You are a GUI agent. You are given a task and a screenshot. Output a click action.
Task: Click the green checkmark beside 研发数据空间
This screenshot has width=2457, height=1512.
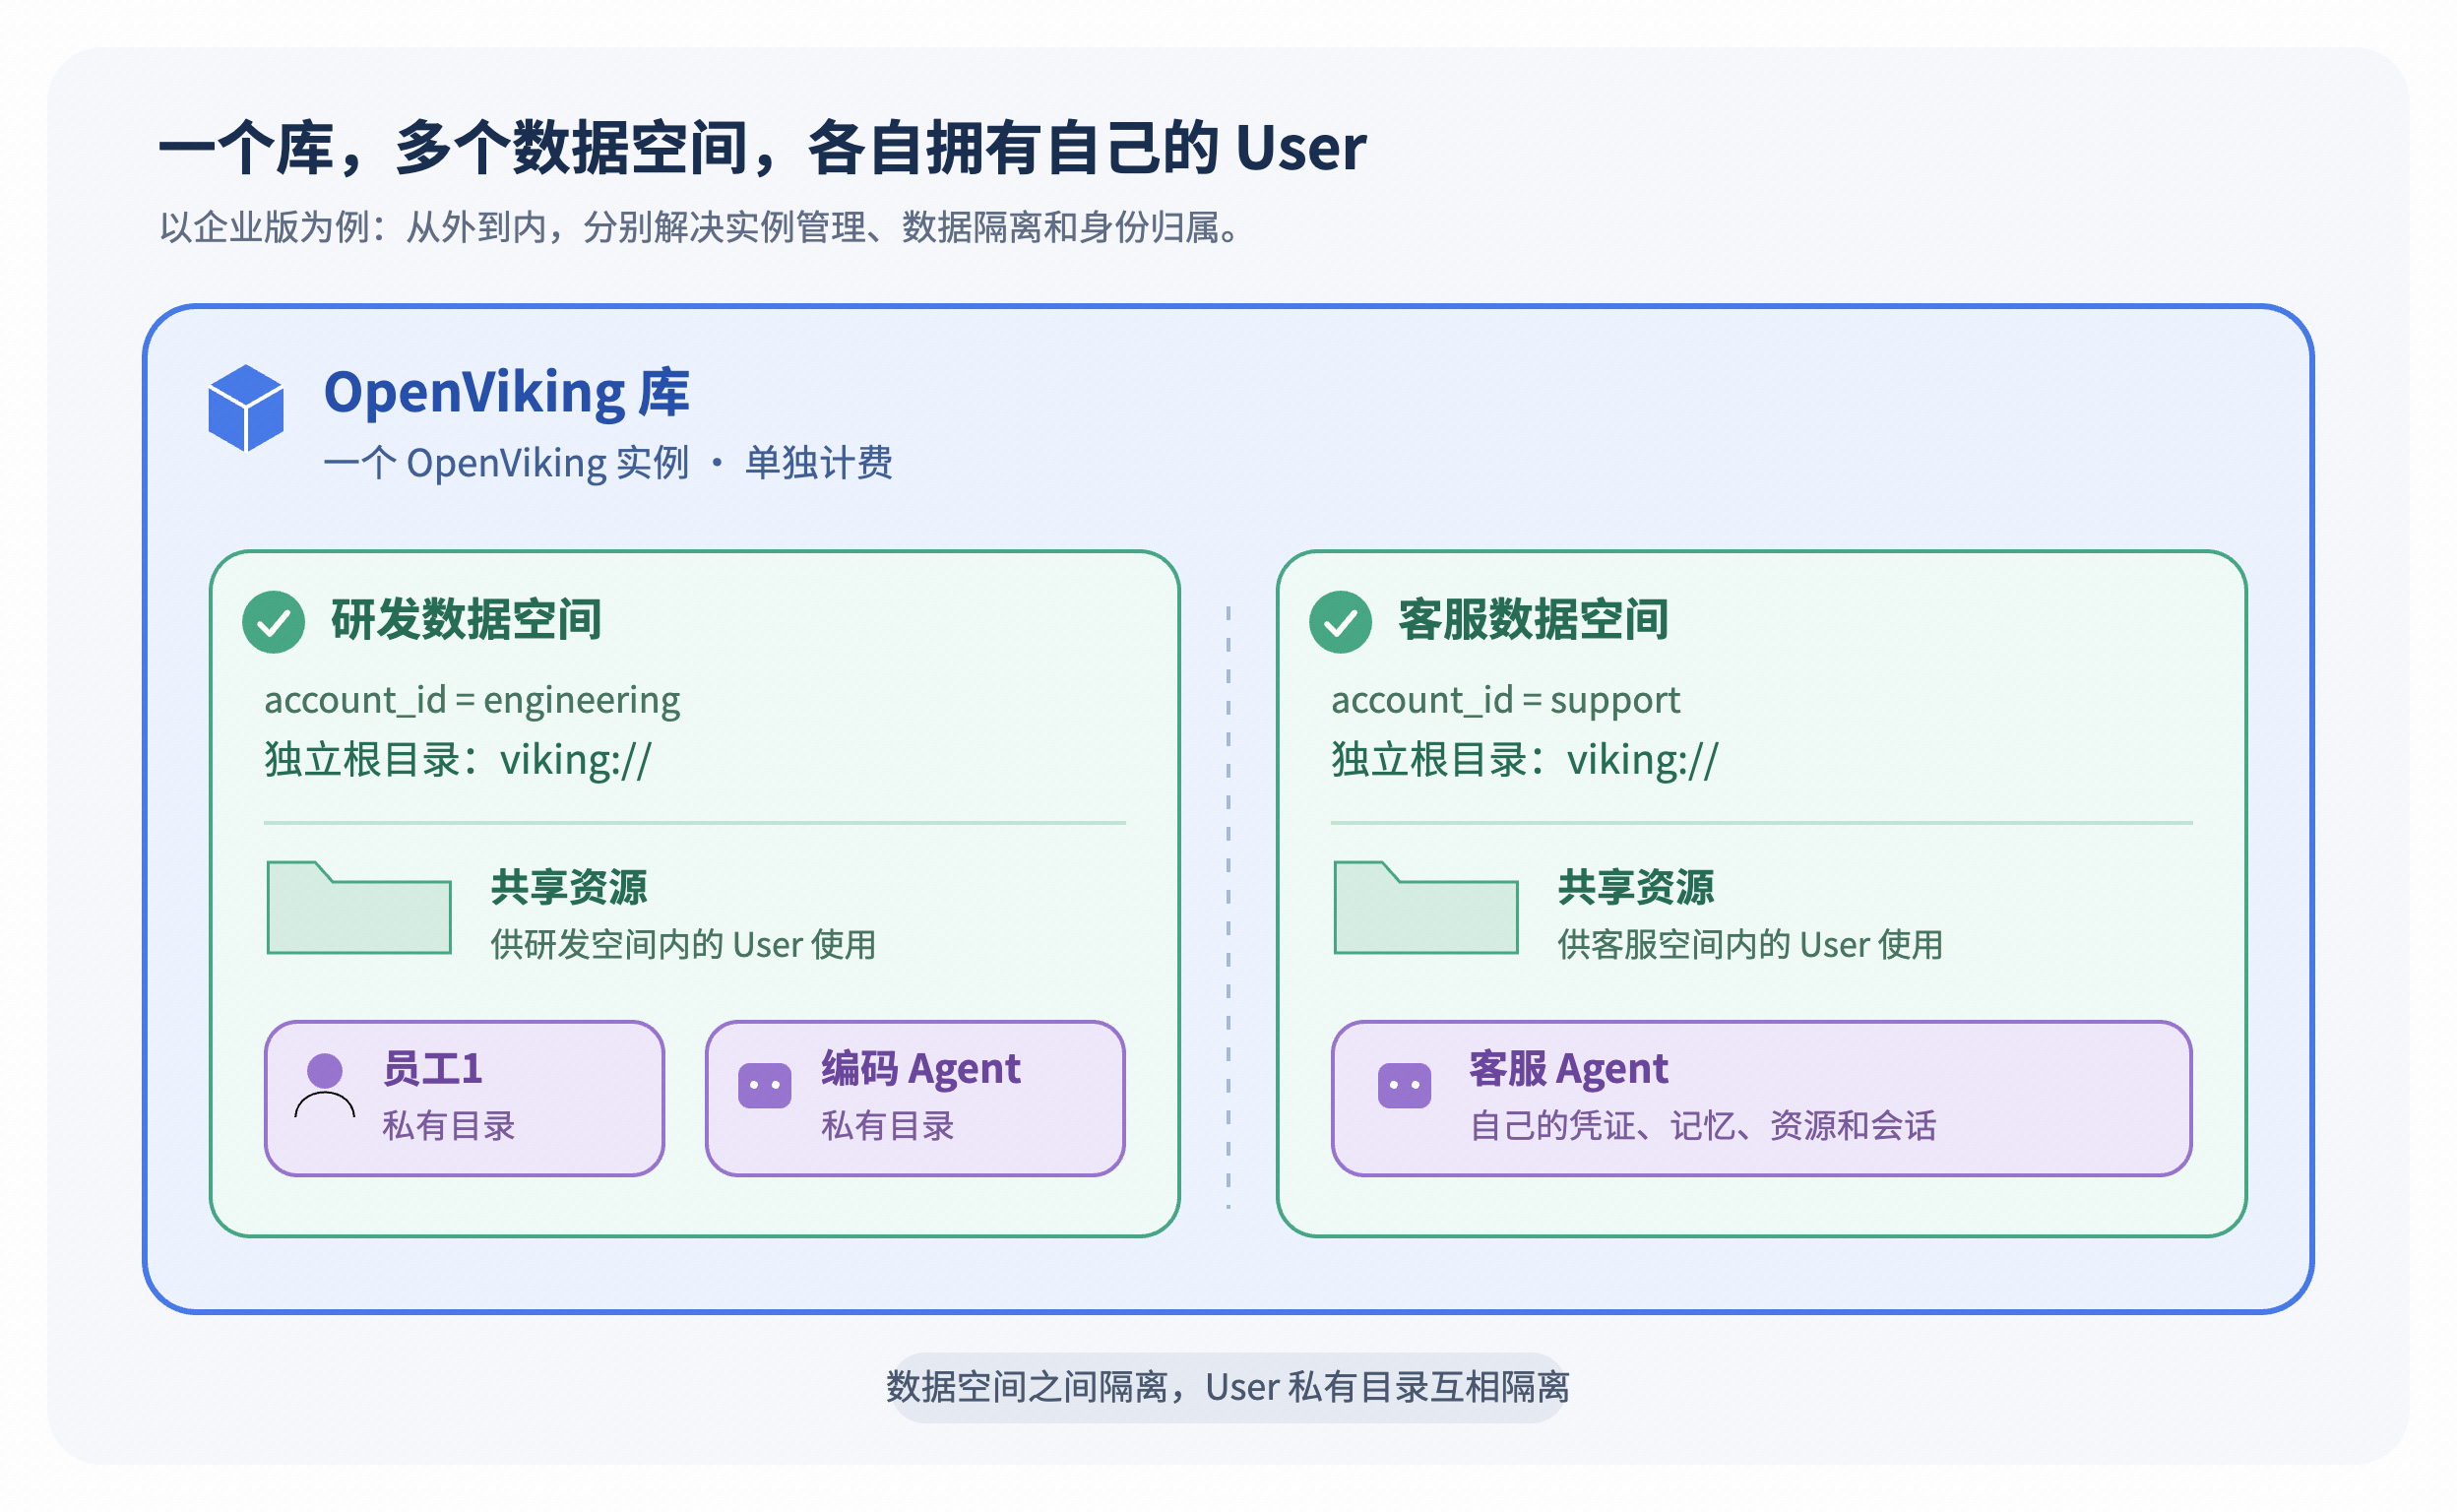(274, 622)
